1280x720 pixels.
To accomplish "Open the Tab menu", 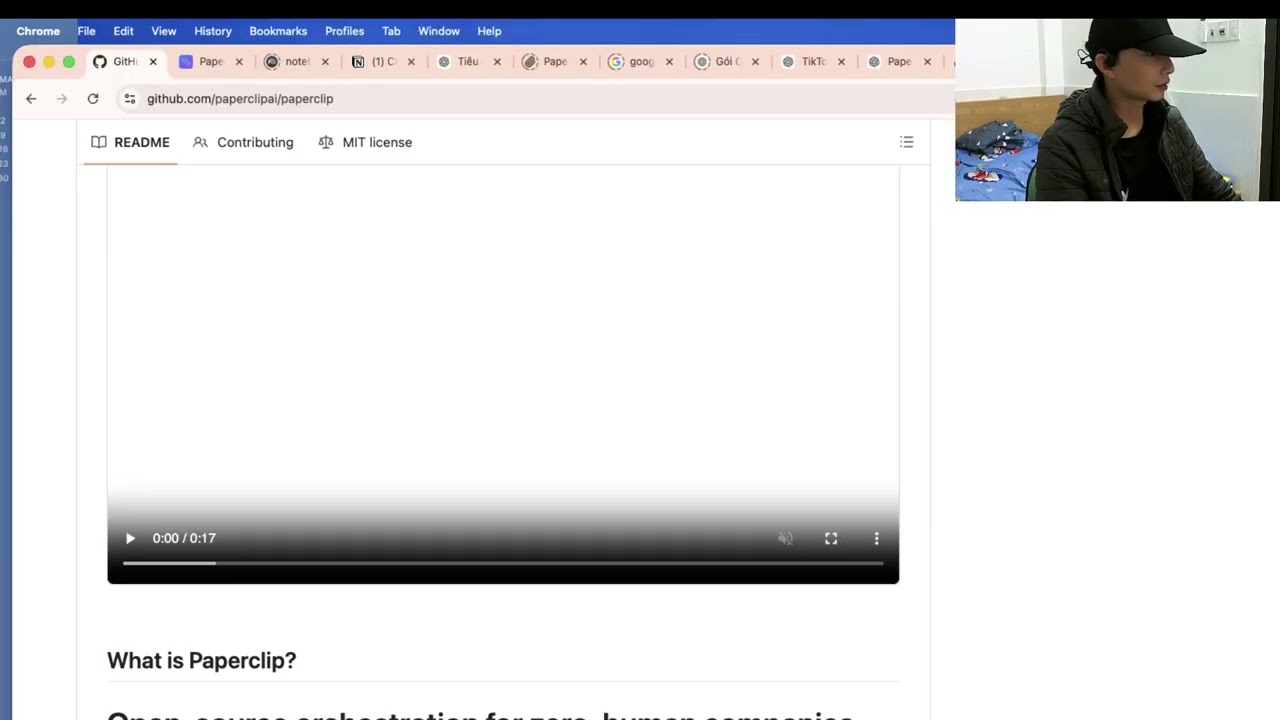I will click(x=391, y=31).
